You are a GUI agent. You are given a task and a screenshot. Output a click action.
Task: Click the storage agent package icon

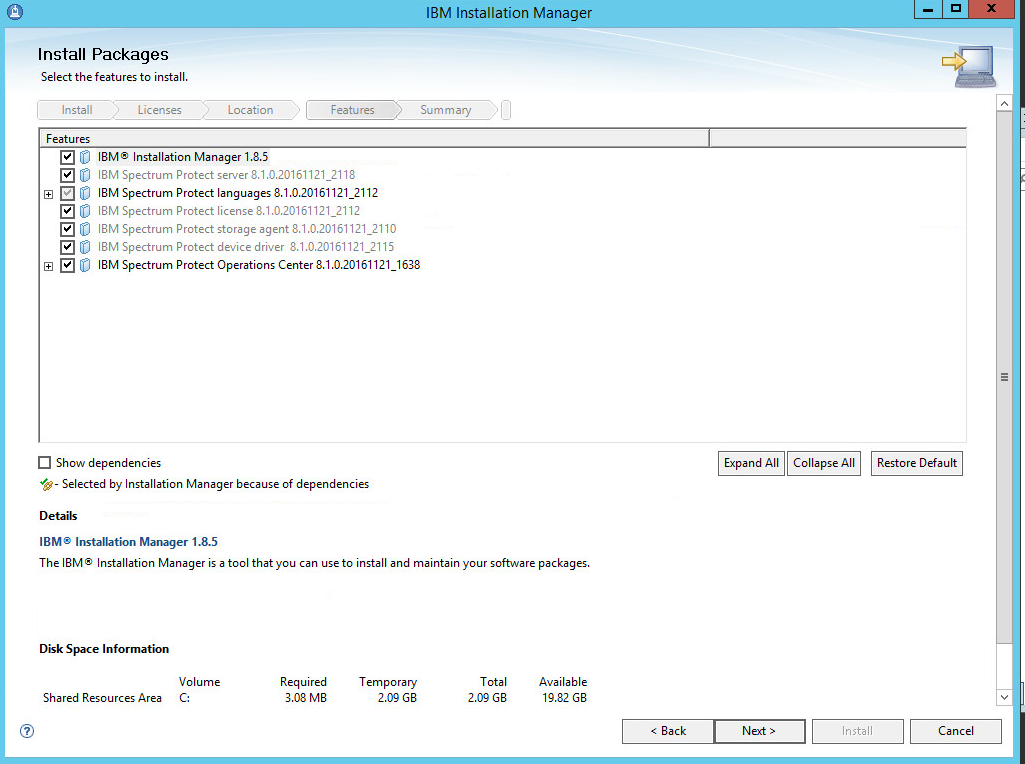[85, 229]
